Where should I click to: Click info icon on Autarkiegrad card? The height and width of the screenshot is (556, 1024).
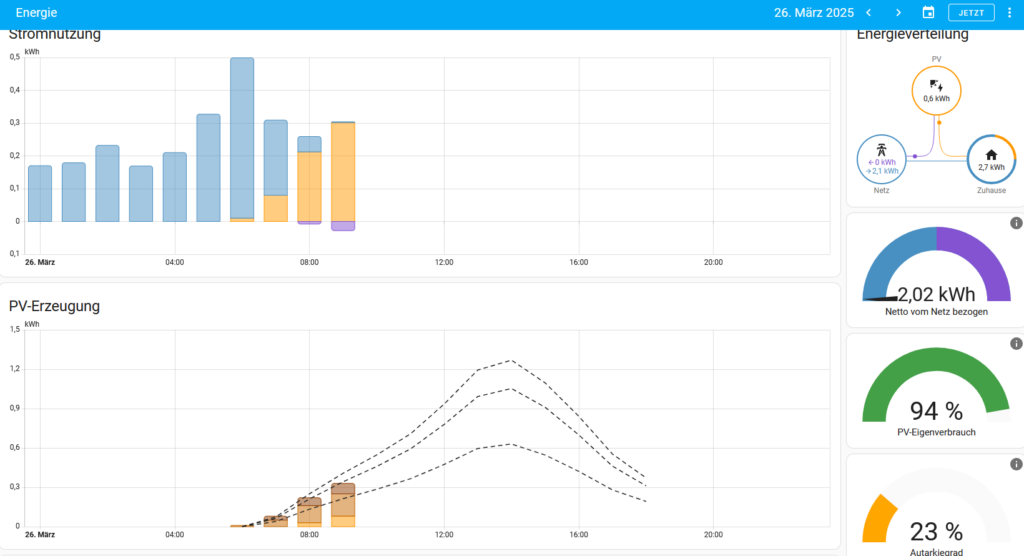(1016, 465)
